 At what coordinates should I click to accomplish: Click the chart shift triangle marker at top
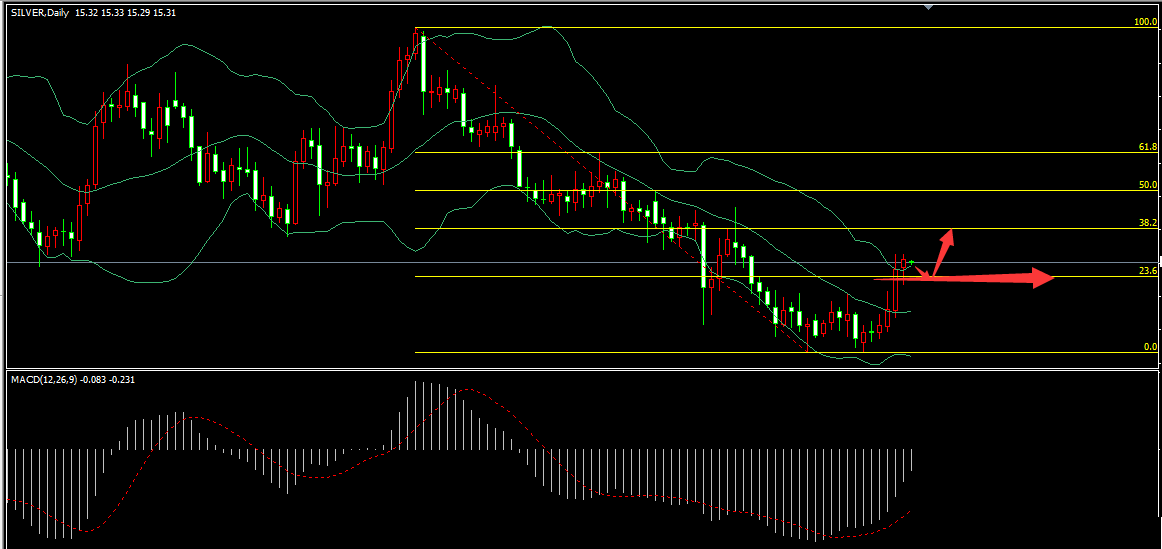(x=929, y=8)
